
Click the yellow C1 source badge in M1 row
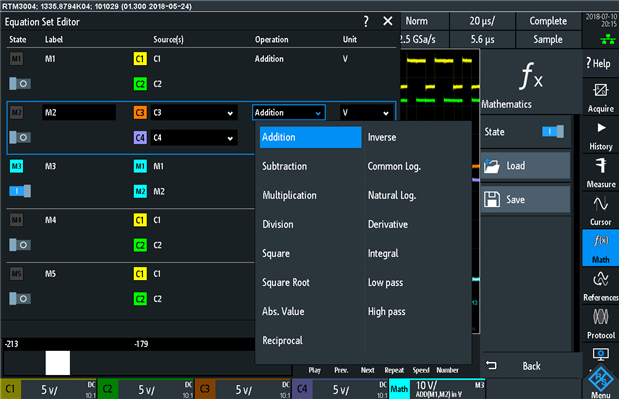click(140, 59)
